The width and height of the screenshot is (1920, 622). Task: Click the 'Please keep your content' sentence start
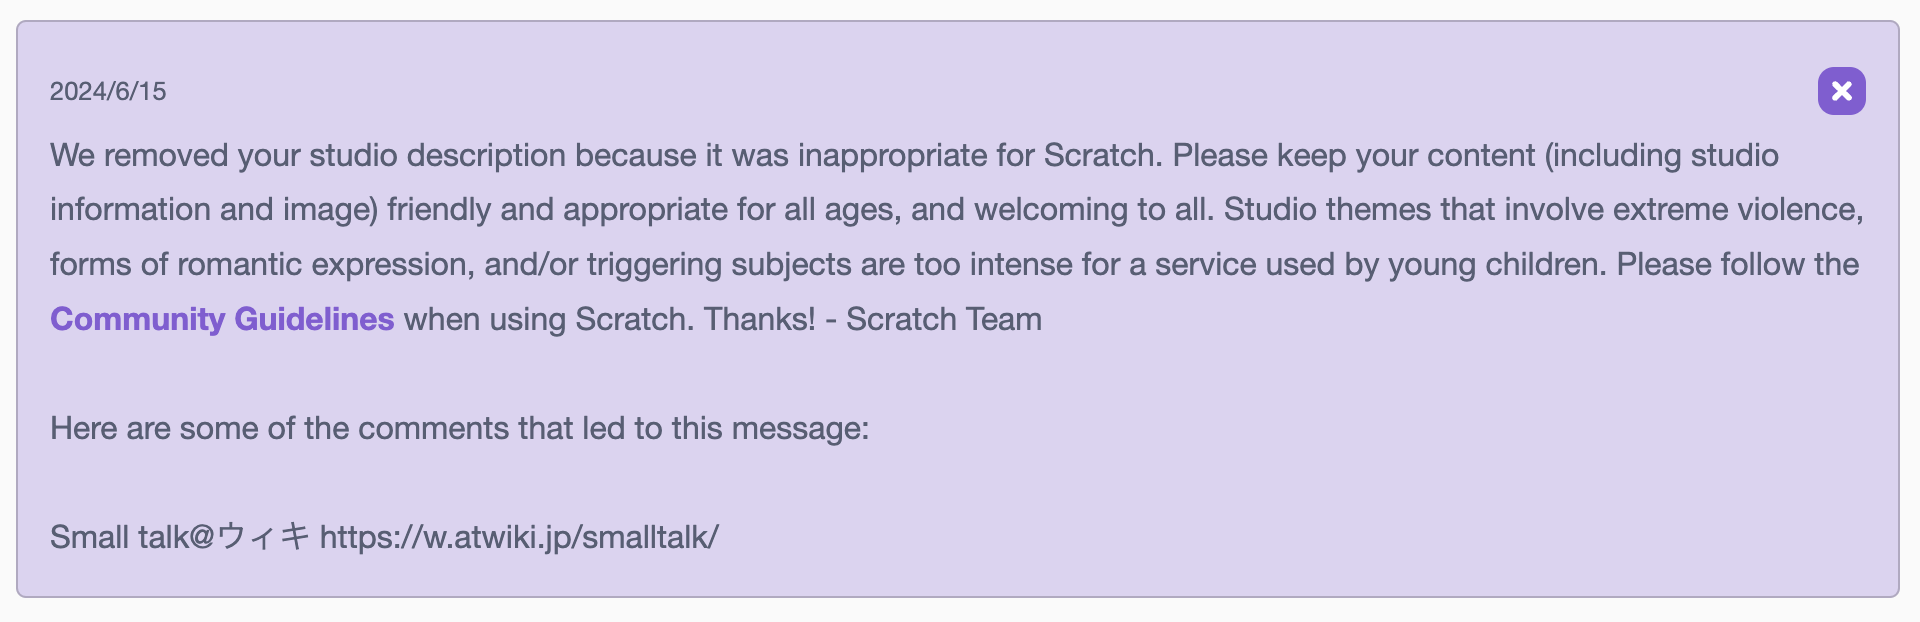click(x=1354, y=155)
